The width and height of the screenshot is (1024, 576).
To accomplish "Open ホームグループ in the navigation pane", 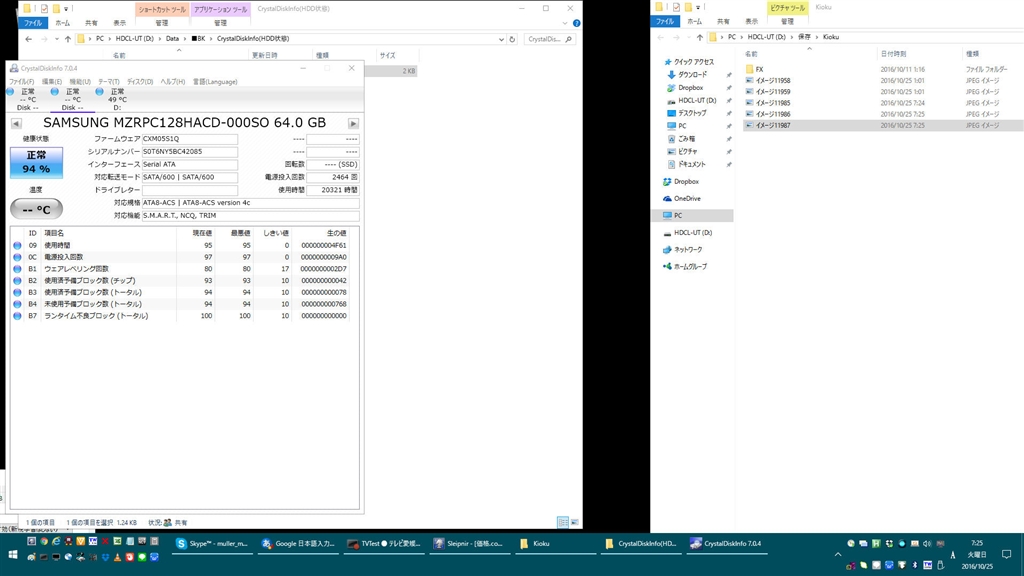I will point(690,266).
